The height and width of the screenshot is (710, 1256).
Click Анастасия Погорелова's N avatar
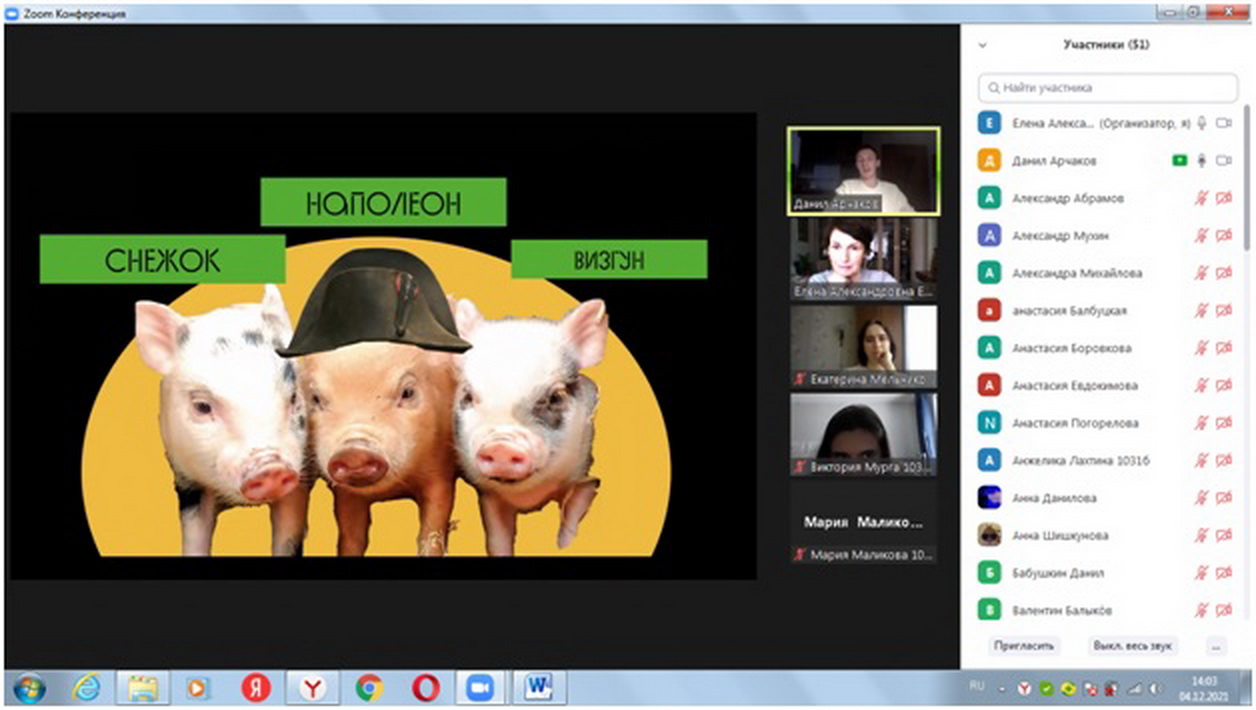point(989,423)
